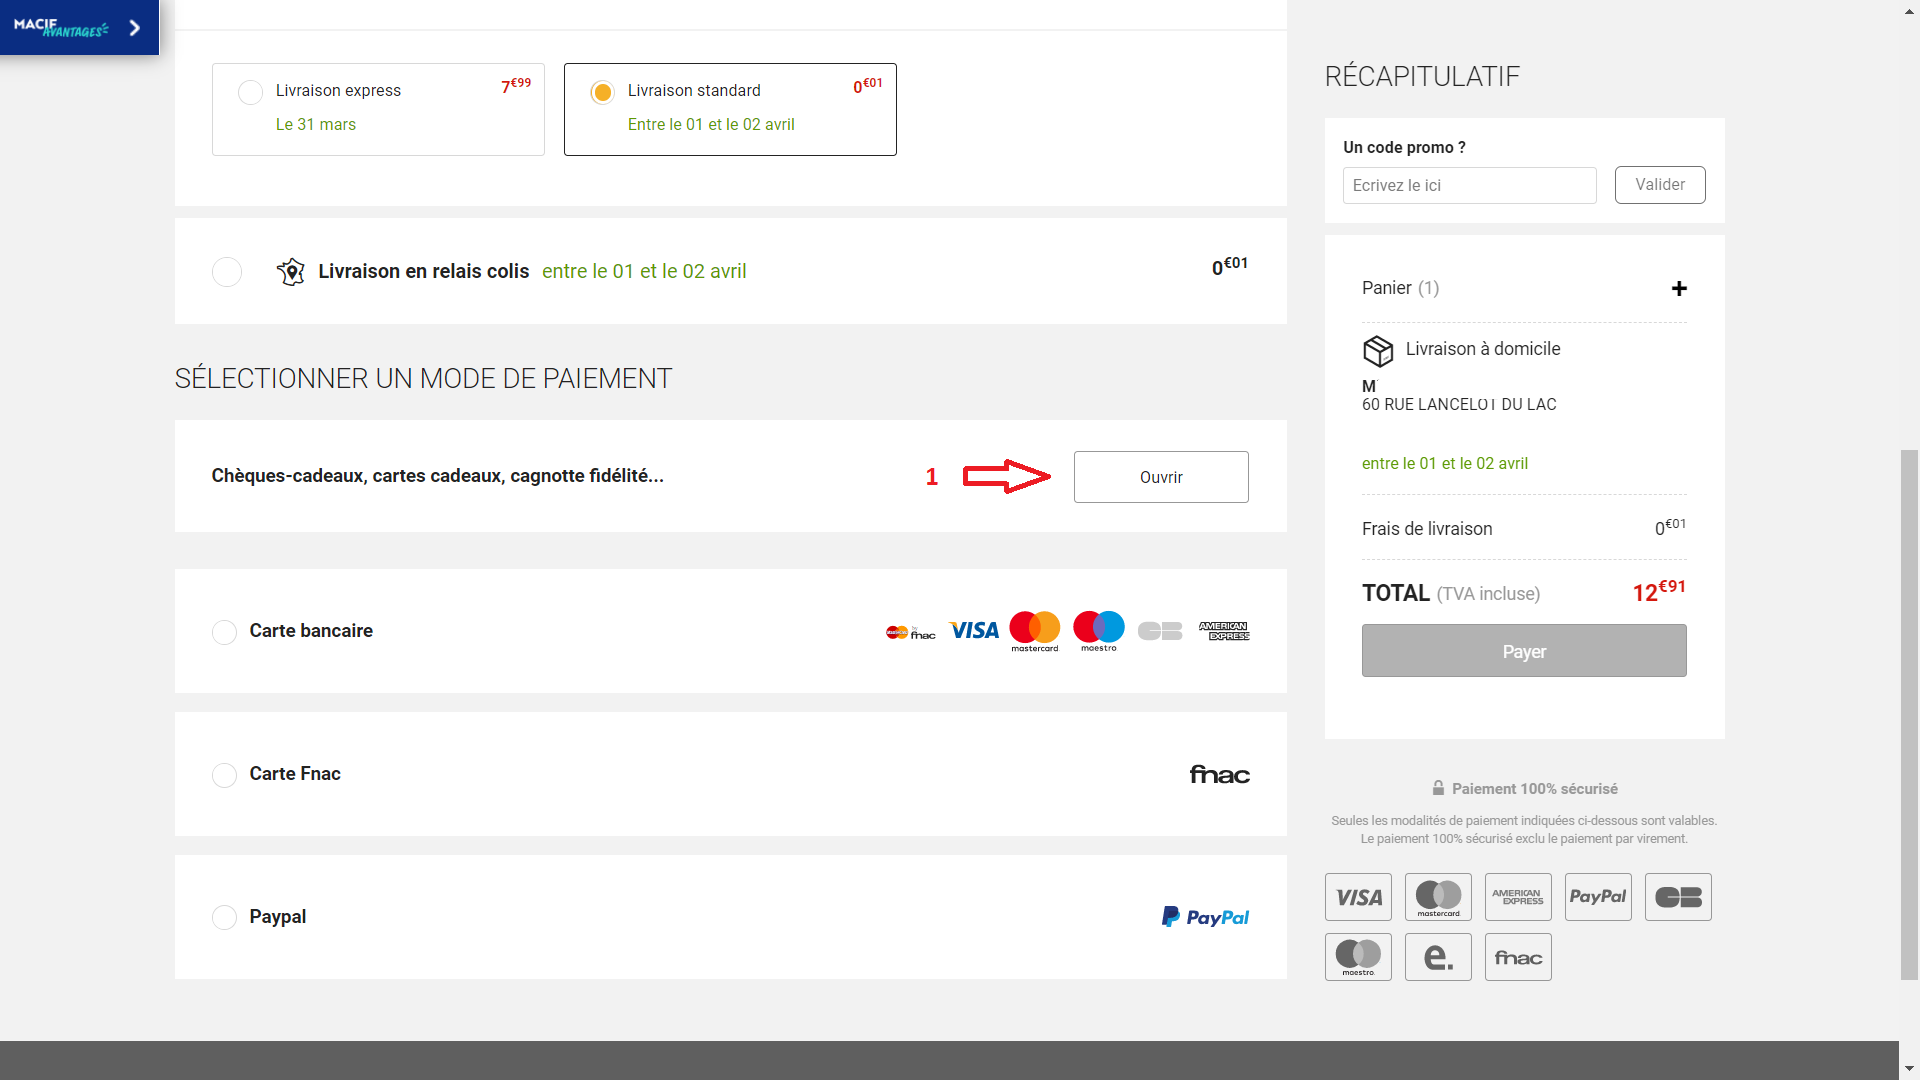The height and width of the screenshot is (1080, 1920).
Task: Choose Carte bancaire payment method
Action: tap(224, 632)
